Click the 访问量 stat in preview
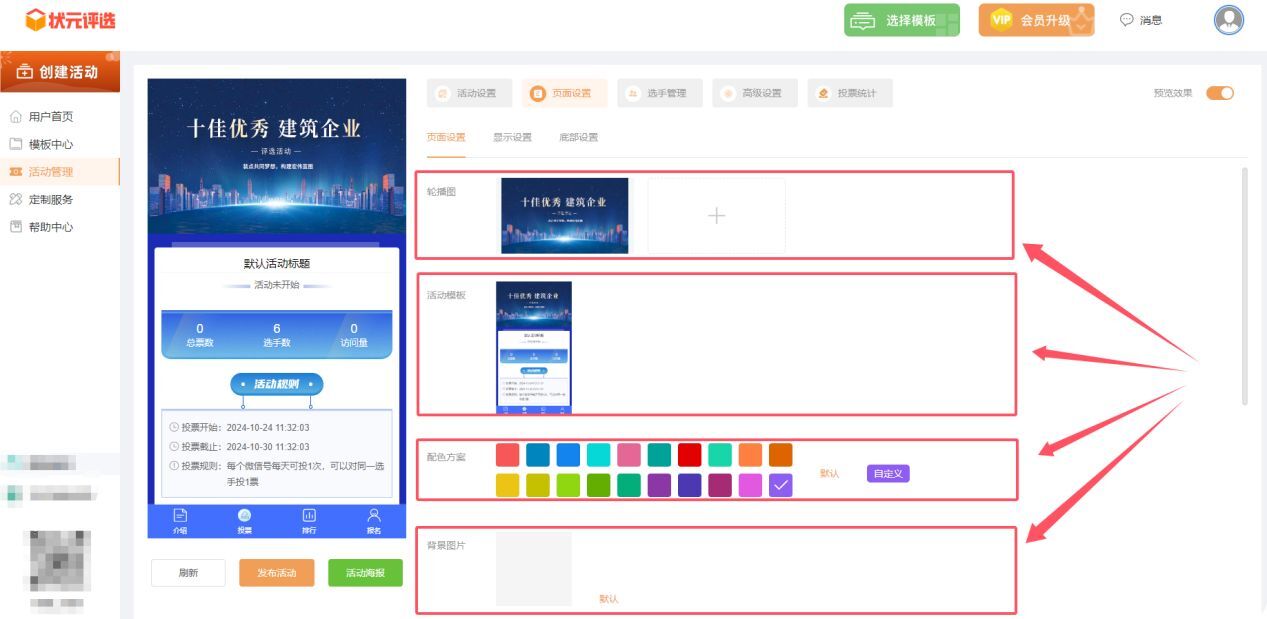This screenshot has height=619, width=1267. click(x=354, y=335)
